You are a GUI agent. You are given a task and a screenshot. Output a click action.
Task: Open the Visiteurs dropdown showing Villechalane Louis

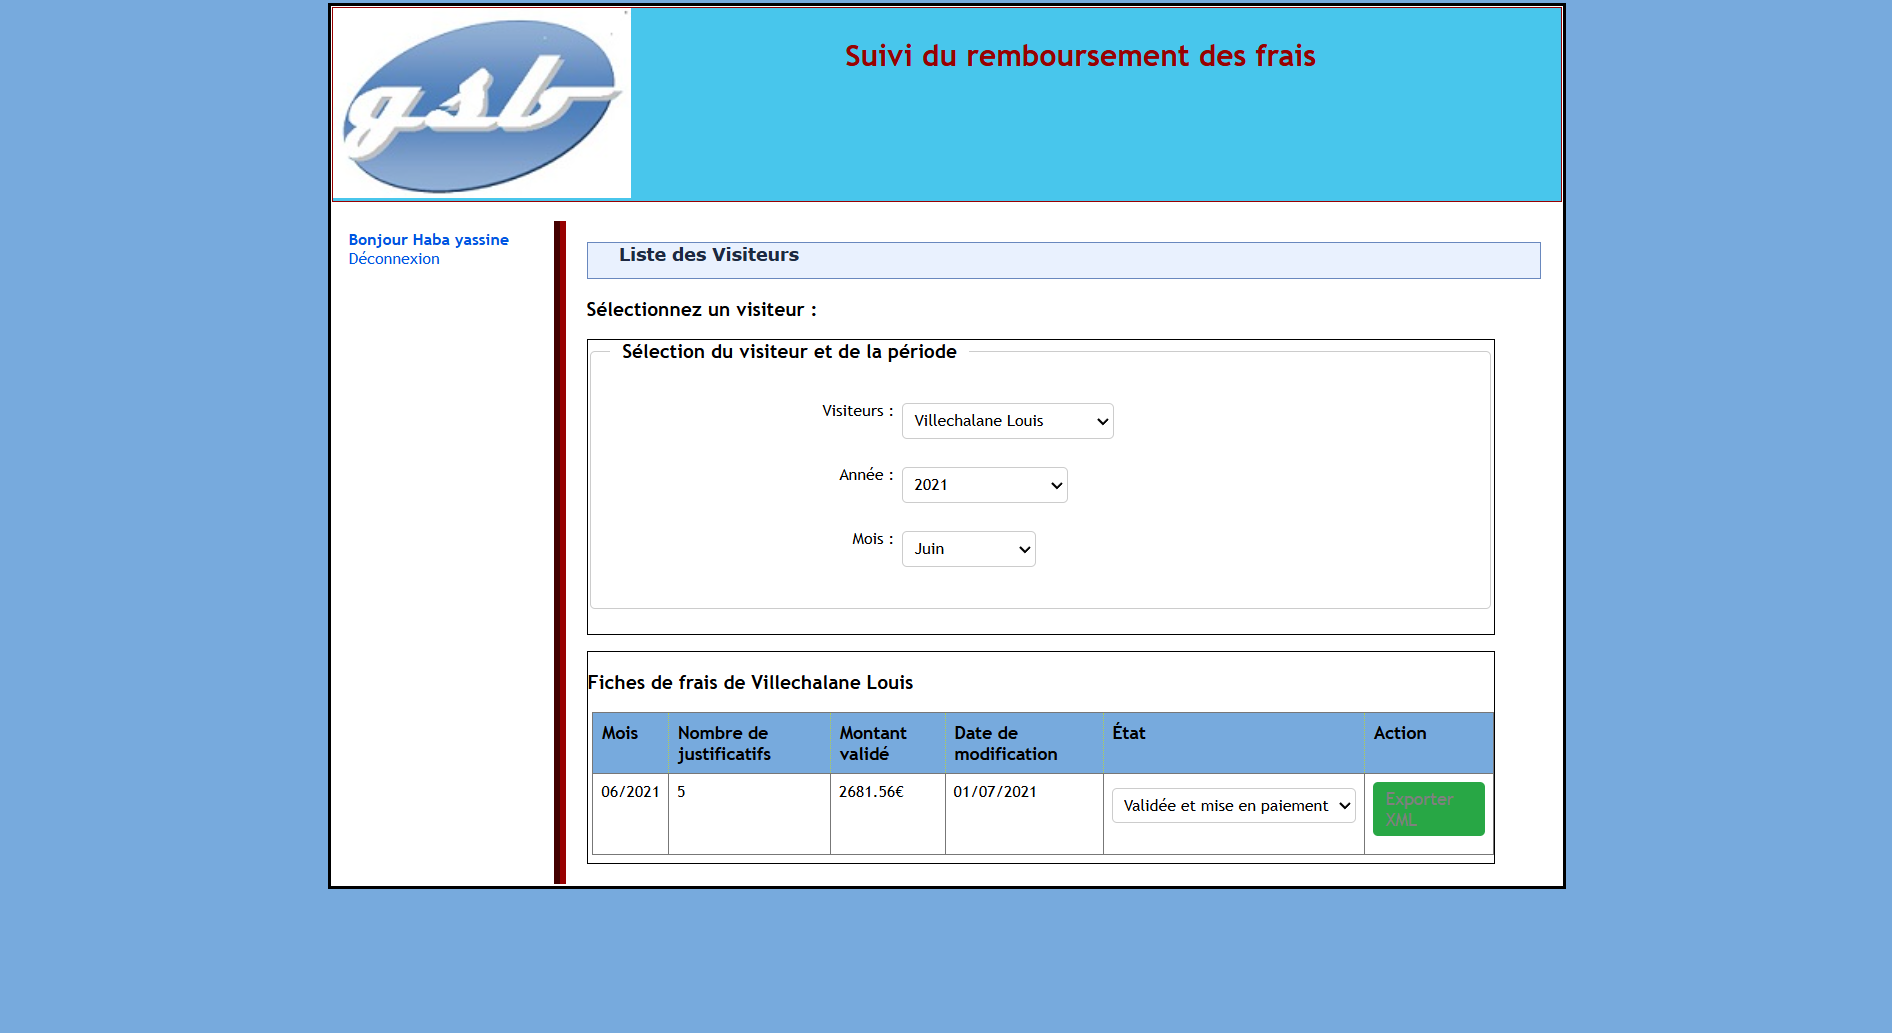(x=1007, y=421)
